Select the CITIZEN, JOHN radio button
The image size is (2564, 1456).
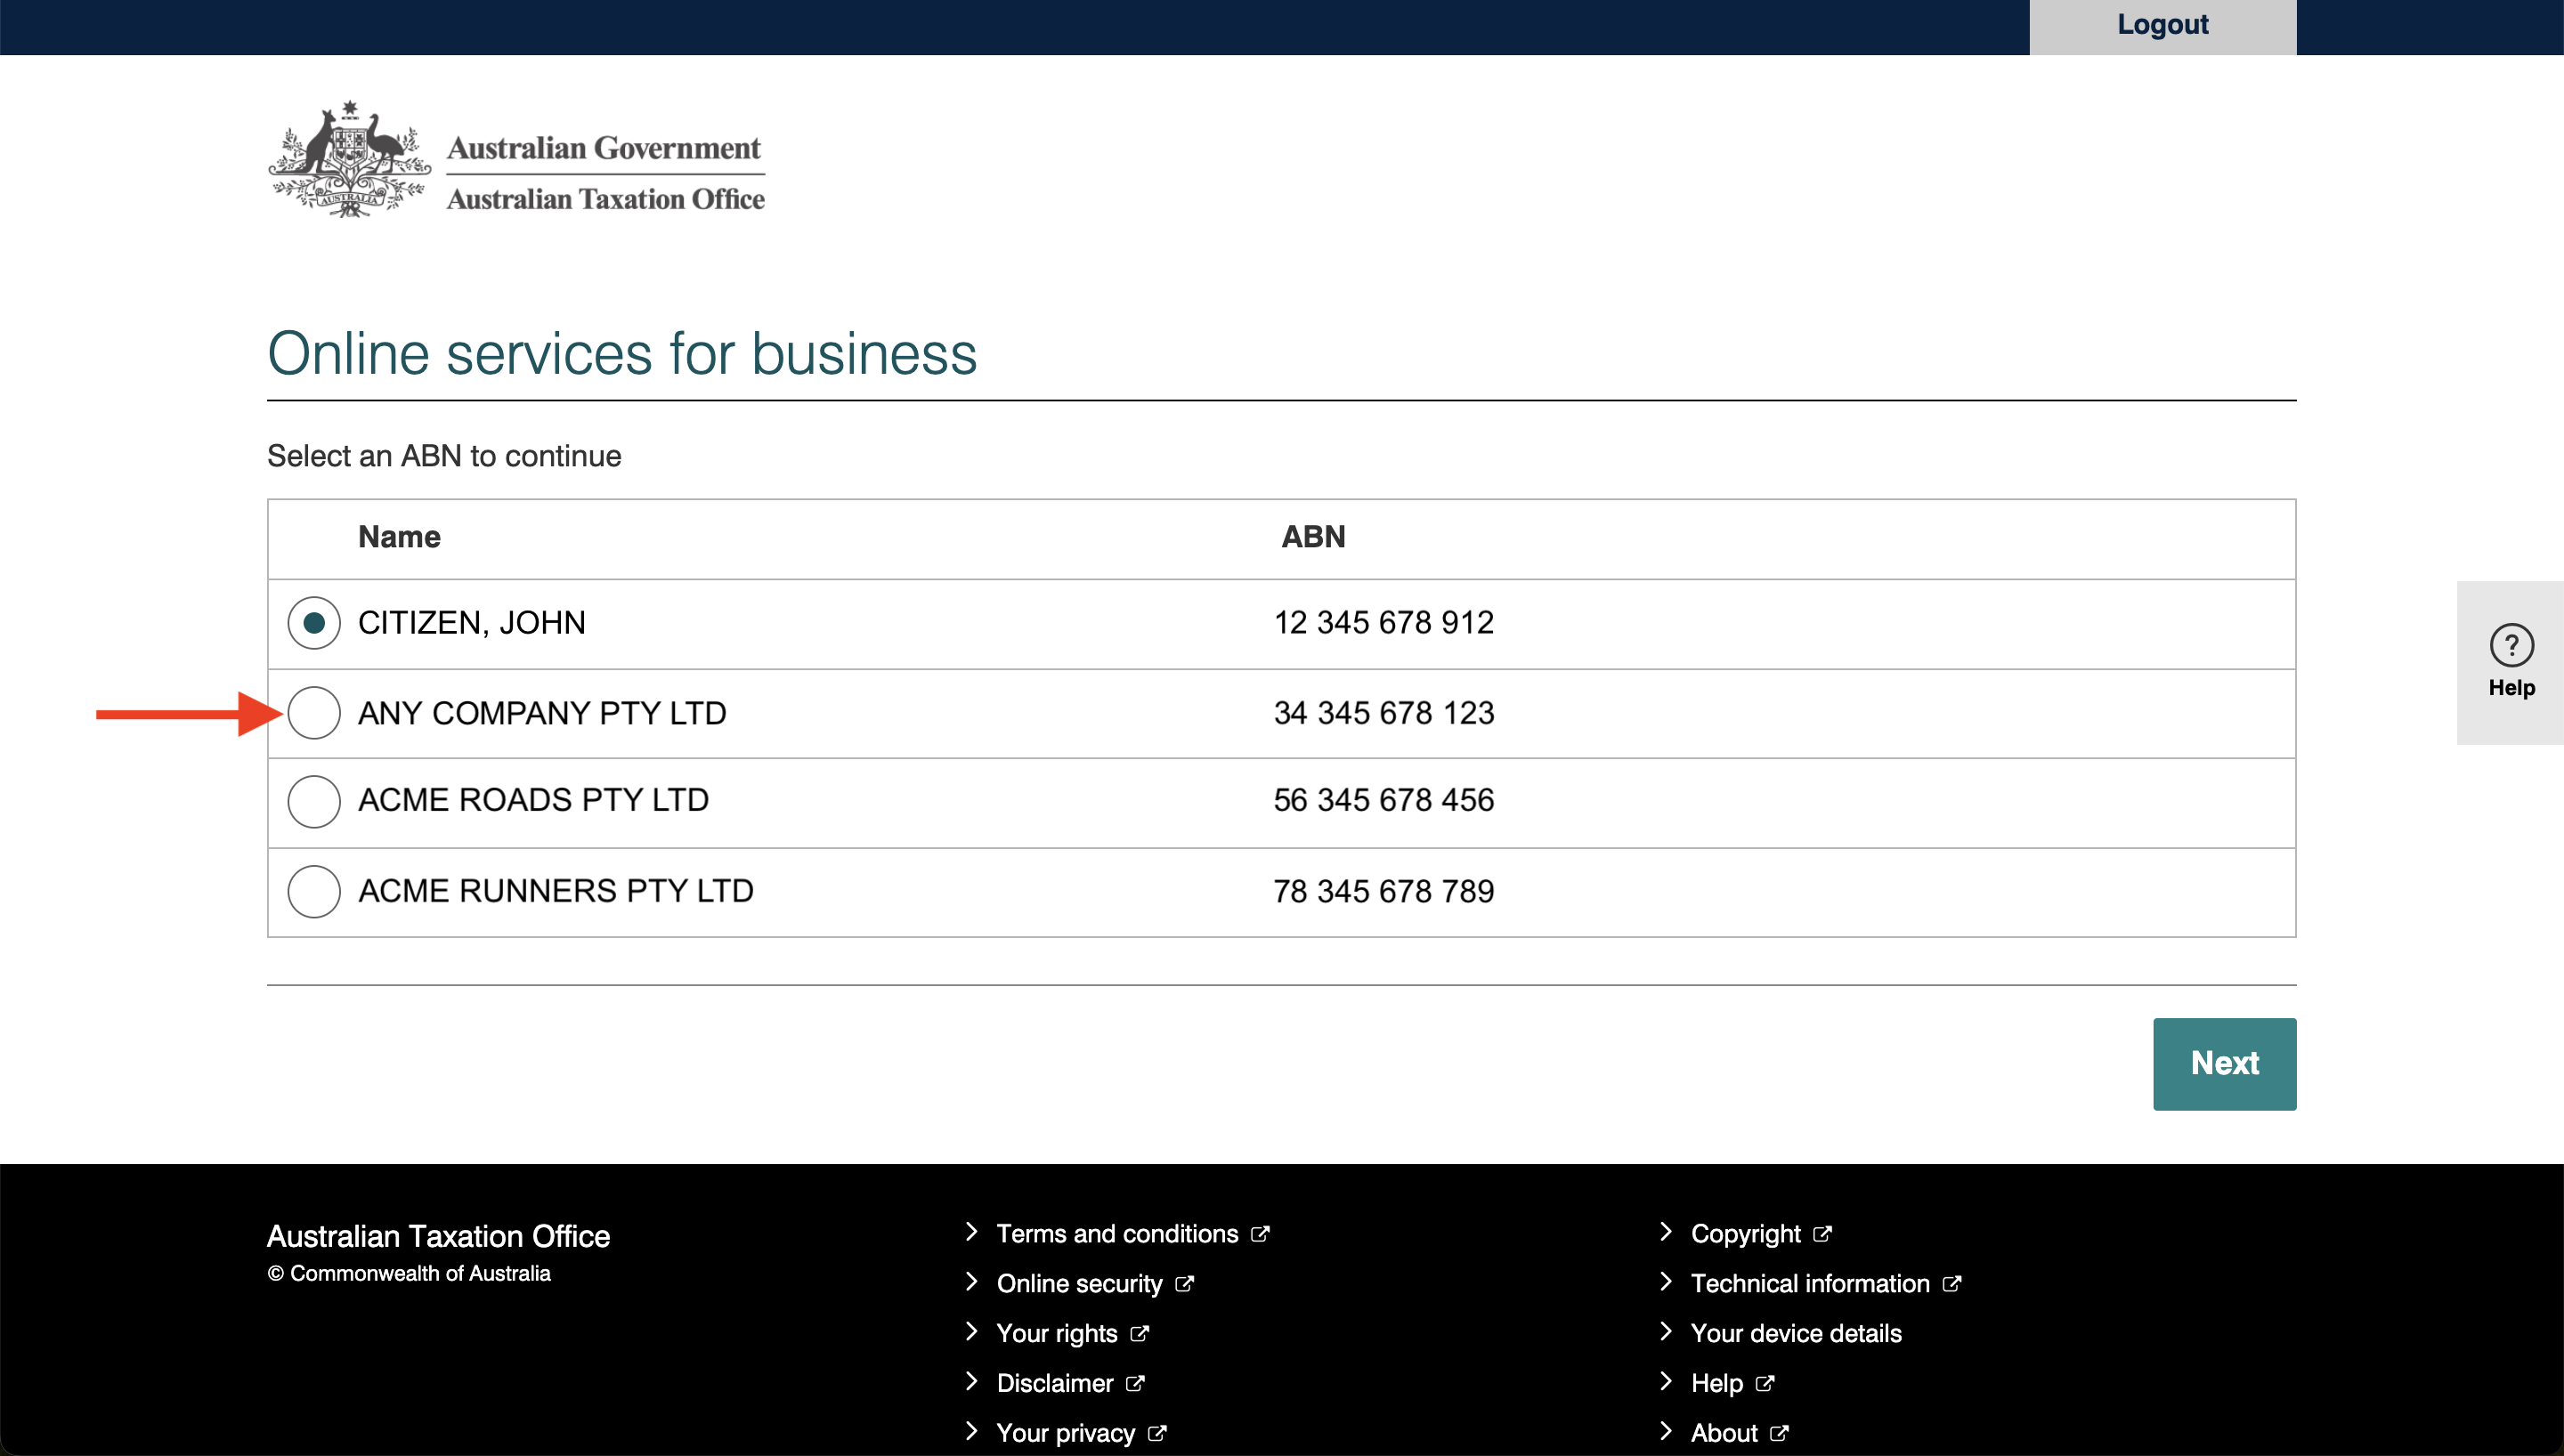(x=314, y=623)
